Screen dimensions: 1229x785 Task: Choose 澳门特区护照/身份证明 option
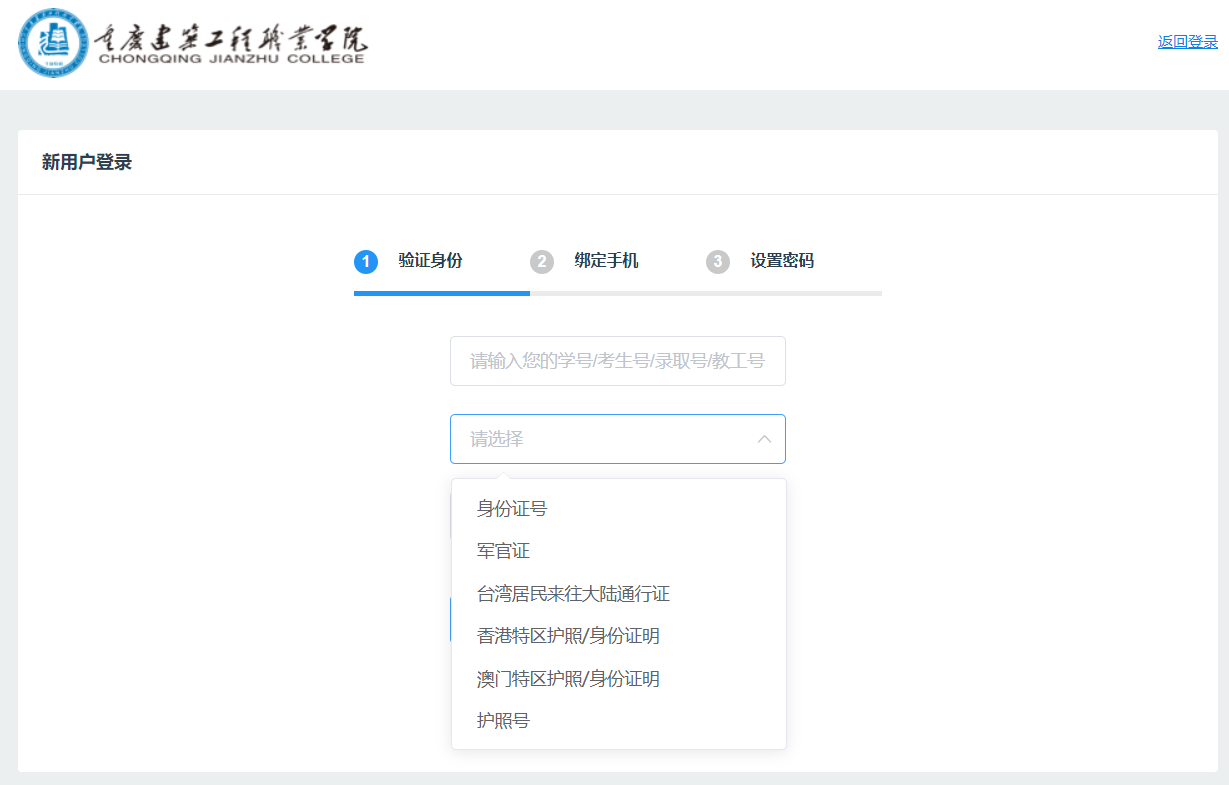pos(568,679)
